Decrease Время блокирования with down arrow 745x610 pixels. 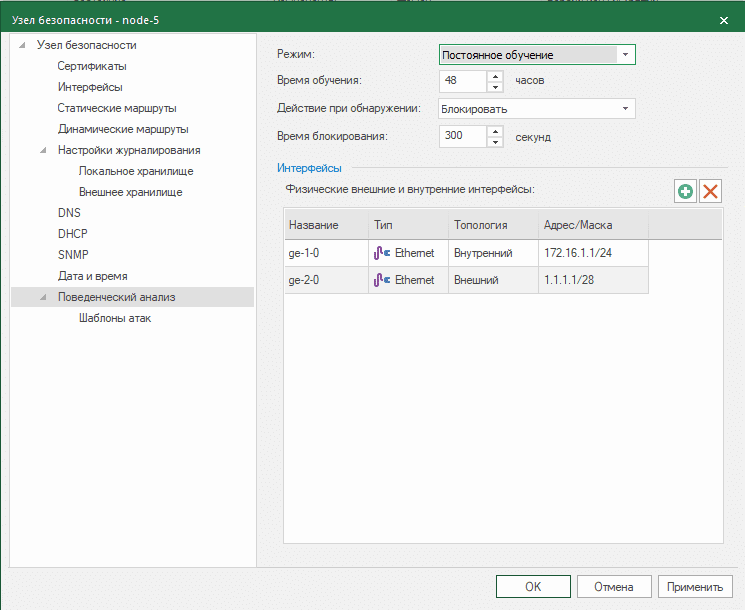click(x=495, y=142)
